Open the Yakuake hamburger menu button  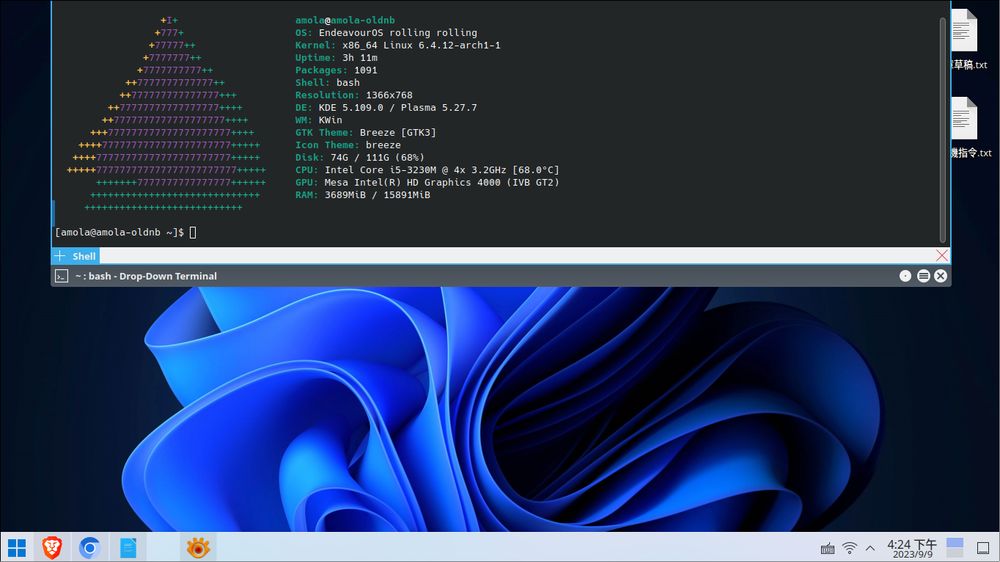tap(923, 276)
